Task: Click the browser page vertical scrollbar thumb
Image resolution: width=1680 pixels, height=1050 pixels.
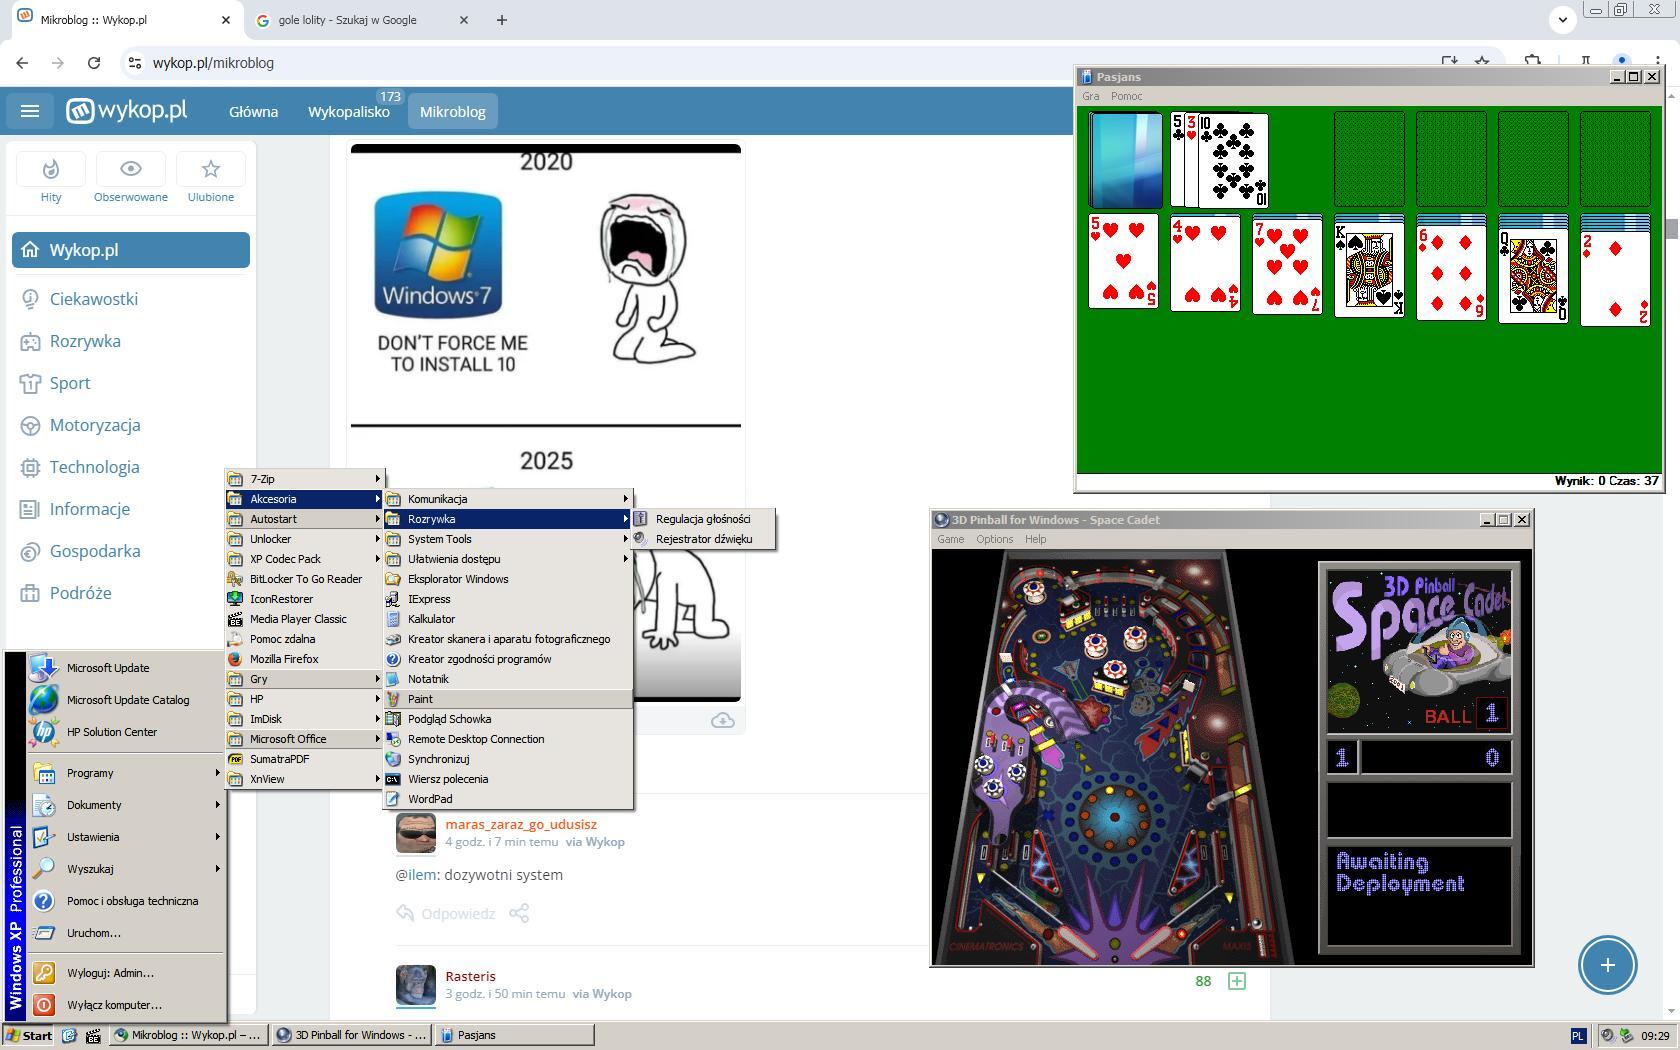Action: [1671, 228]
